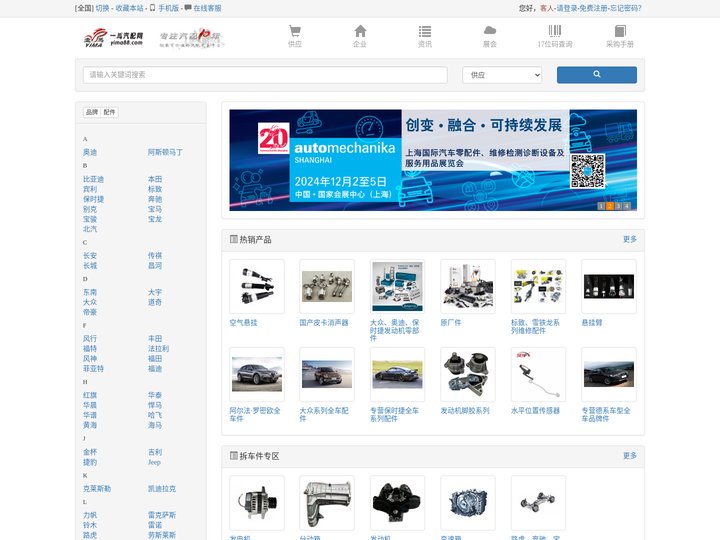Open the alternator thumbnail in 拆车件专区

pyautogui.click(x=257, y=503)
